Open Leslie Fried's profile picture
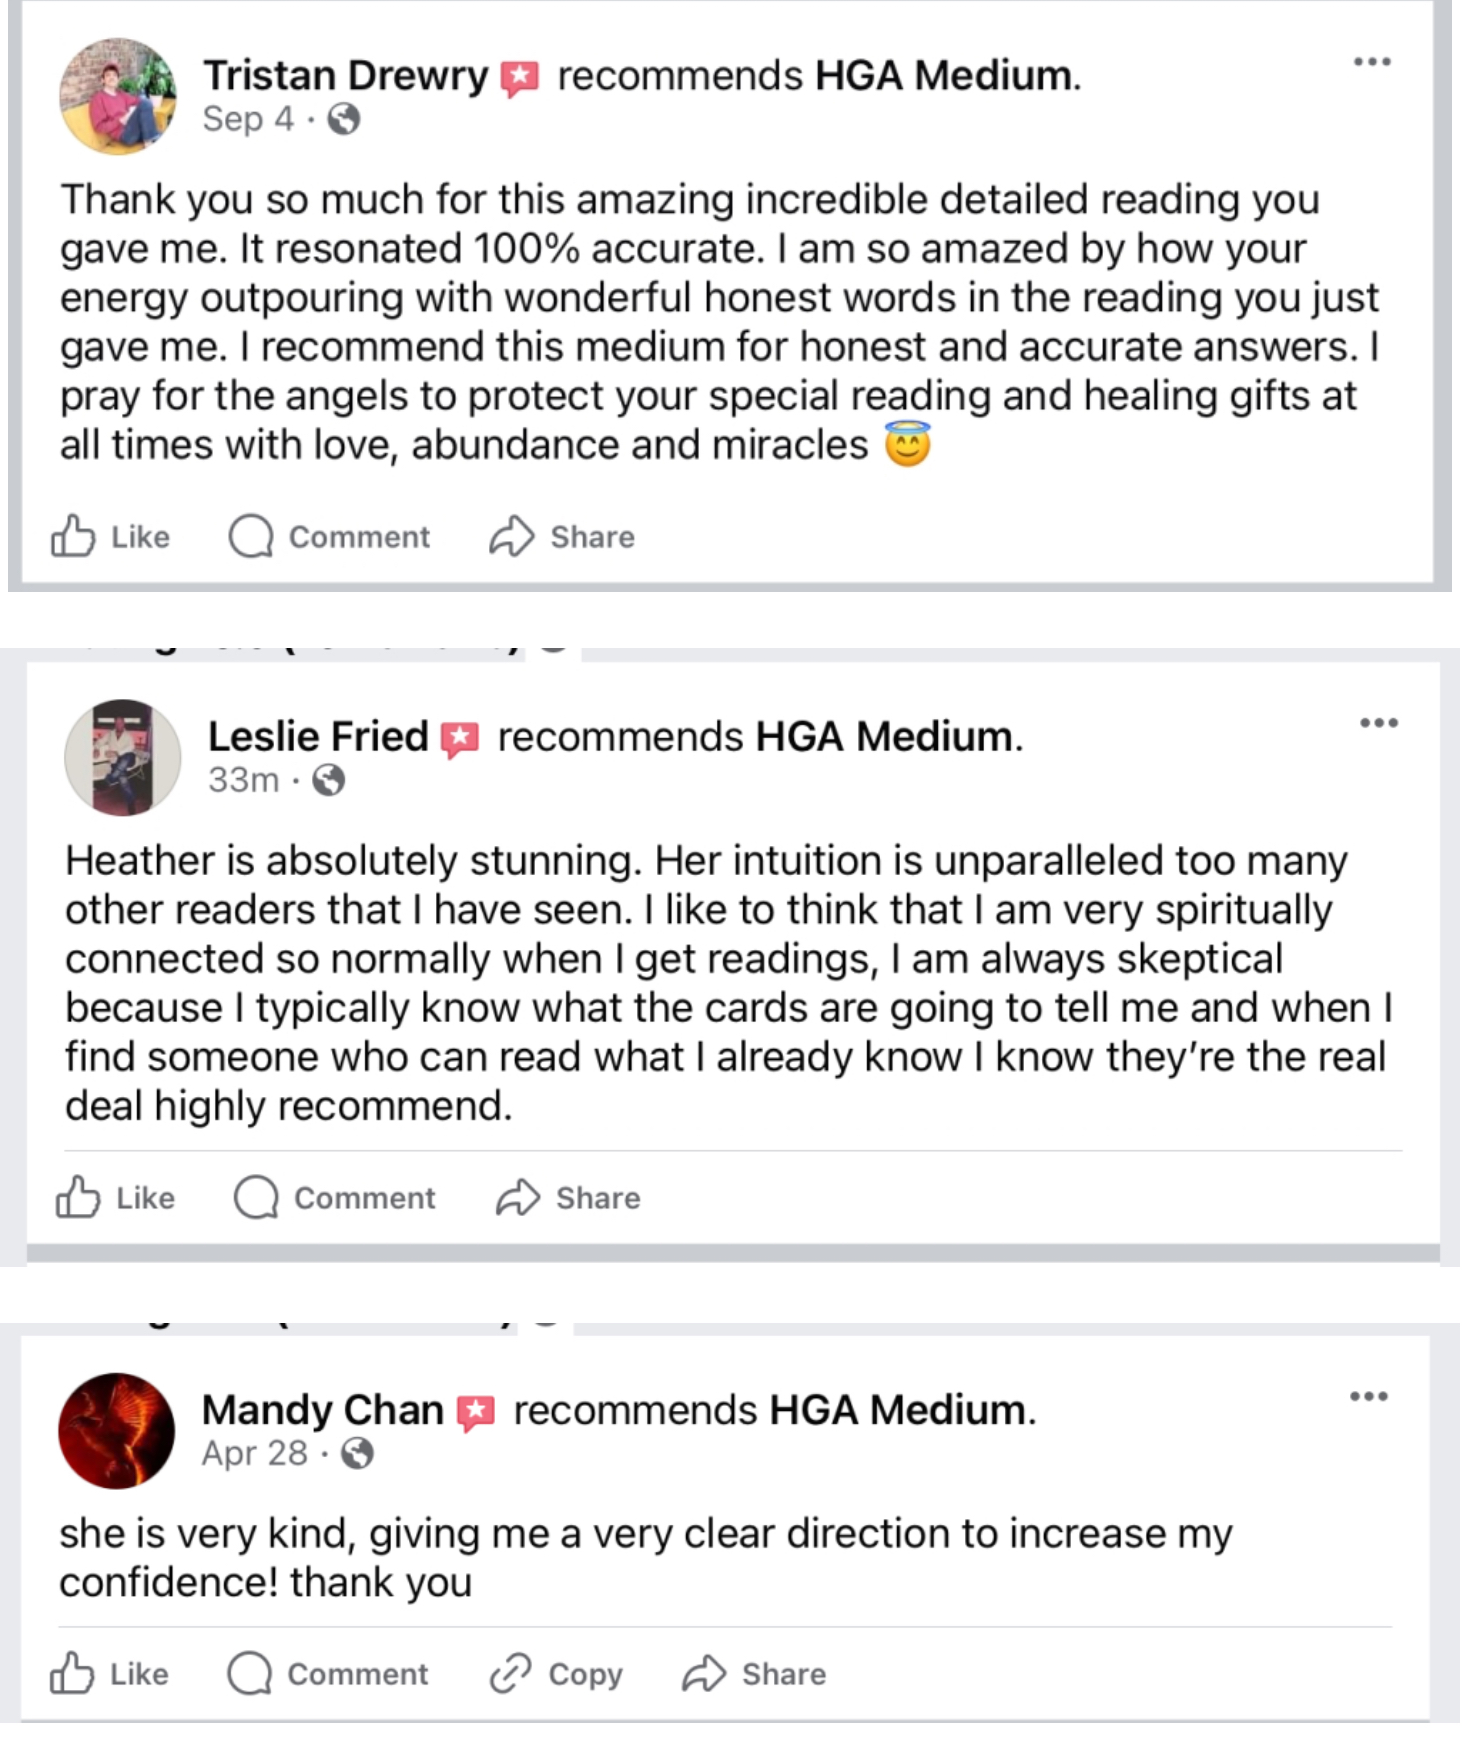The height and width of the screenshot is (1744, 1477). (122, 757)
